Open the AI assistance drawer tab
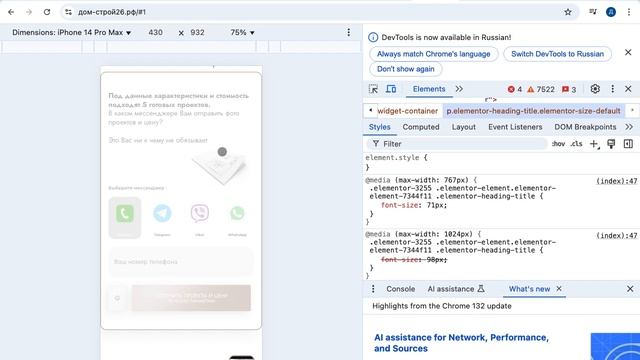640x360 pixels. 456,289
